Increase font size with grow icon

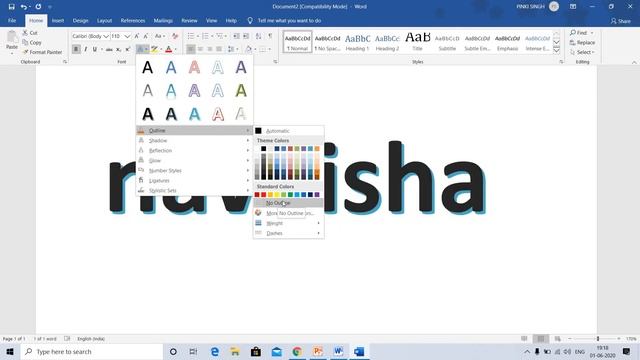pos(137,36)
